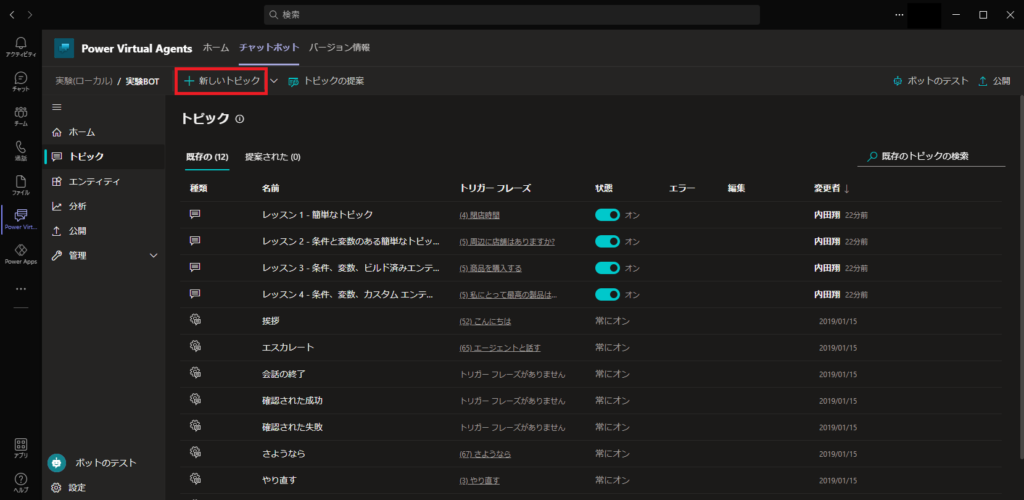This screenshot has width=1024, height=500.
Task: Open 分析 in the sidebar
Action: [103, 206]
